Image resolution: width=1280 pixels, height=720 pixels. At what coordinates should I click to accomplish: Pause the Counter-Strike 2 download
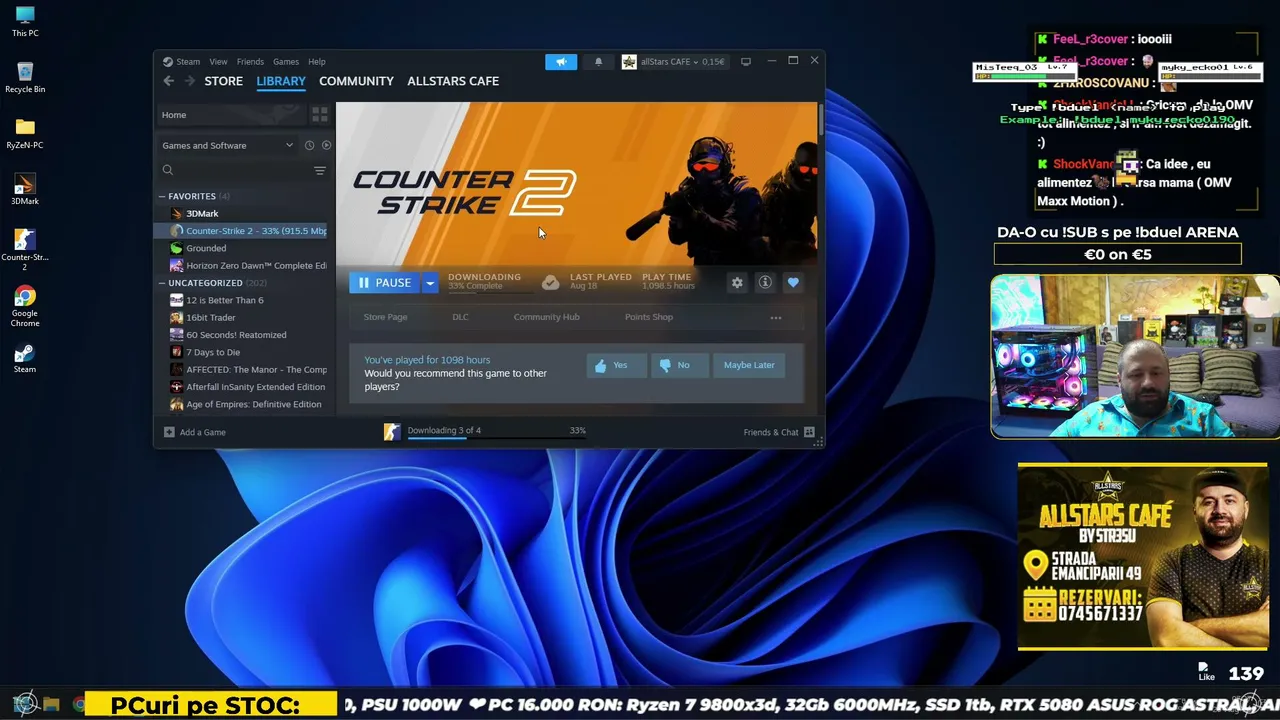[385, 283]
